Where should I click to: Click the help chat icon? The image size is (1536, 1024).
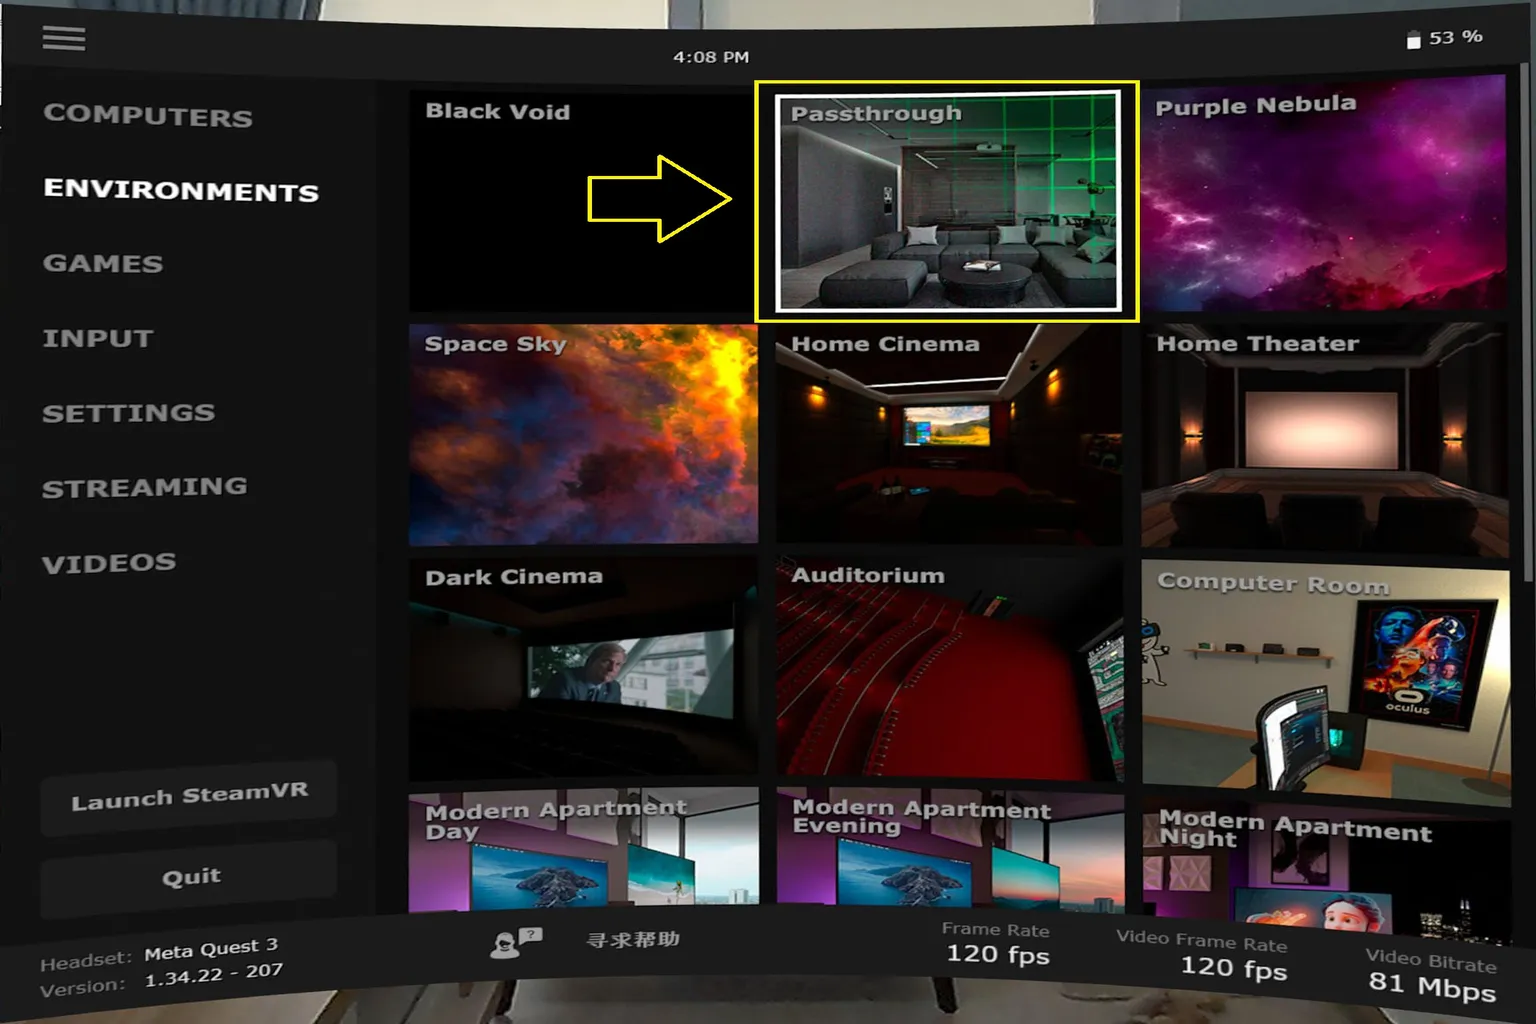(516, 941)
